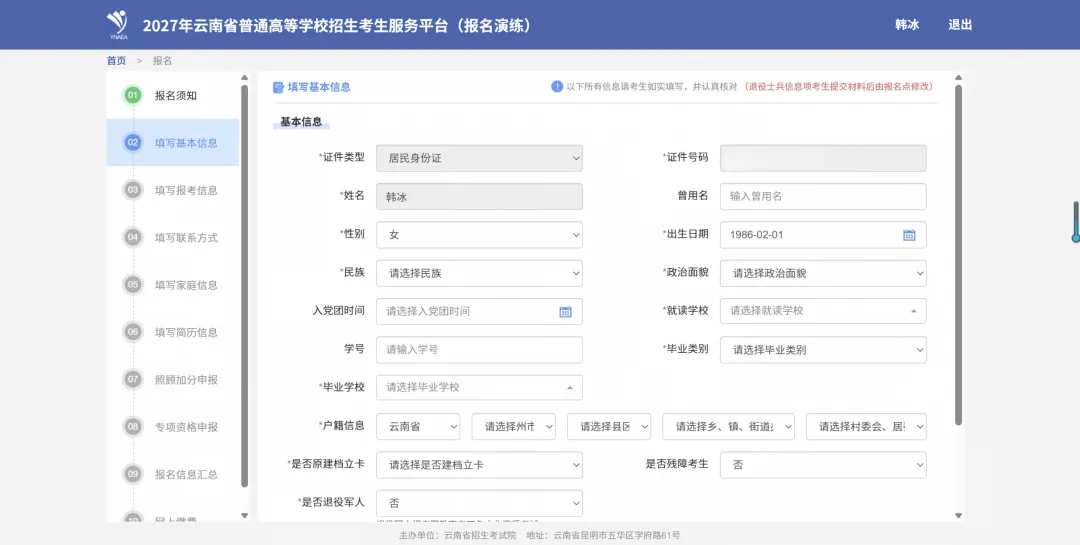Click the red 退役士兵 notice text
1080x545 pixels.
[840, 87]
